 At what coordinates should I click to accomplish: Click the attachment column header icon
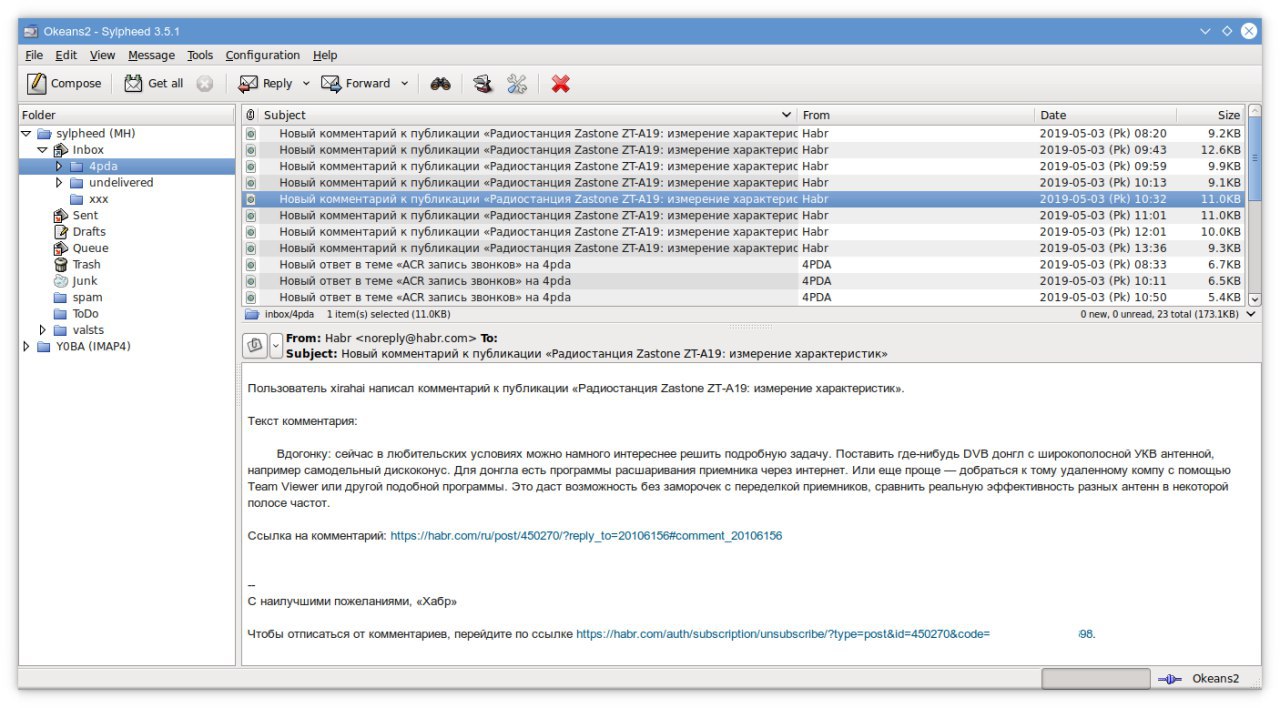coord(250,115)
